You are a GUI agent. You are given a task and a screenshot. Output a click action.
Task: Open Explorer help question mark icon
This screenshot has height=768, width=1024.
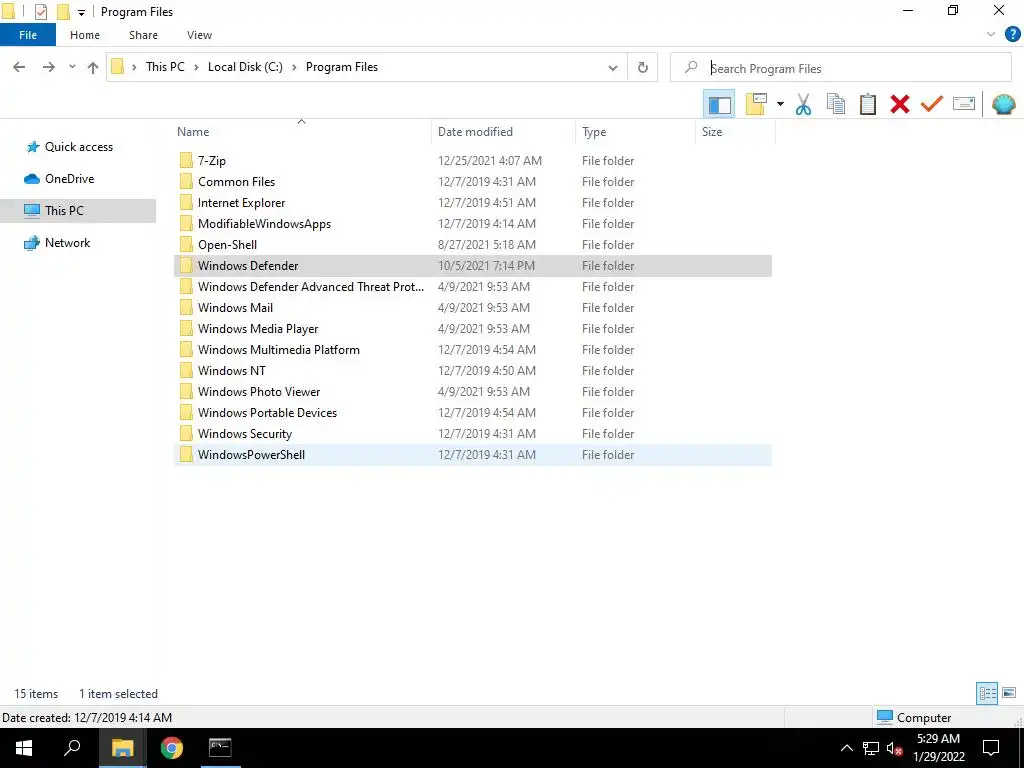(1012, 35)
